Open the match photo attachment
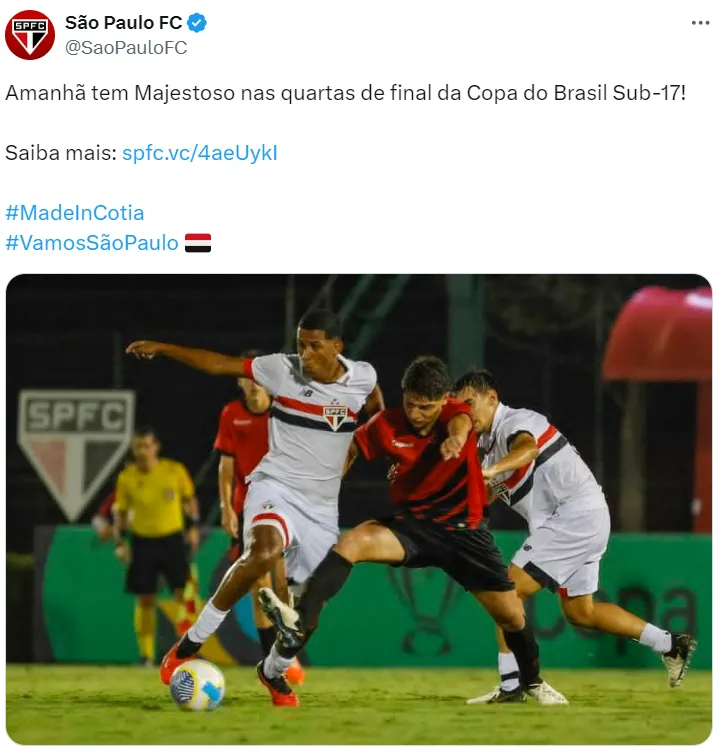Viewport: 724px width, 755px height. tap(359, 509)
